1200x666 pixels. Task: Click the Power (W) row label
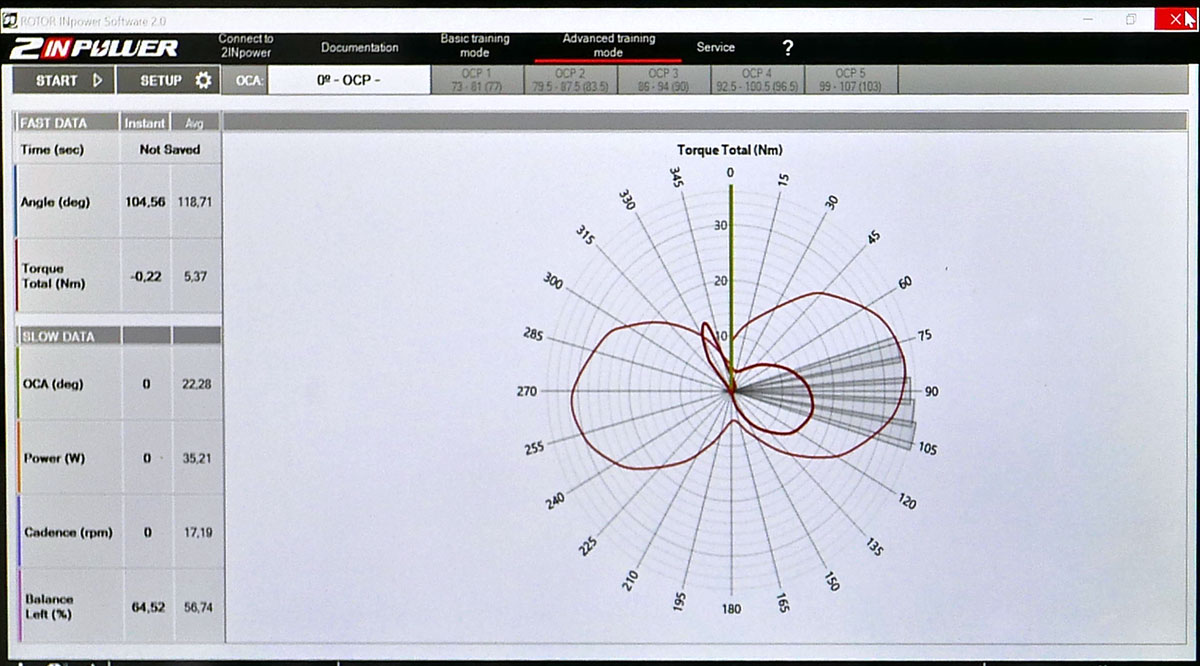point(54,458)
